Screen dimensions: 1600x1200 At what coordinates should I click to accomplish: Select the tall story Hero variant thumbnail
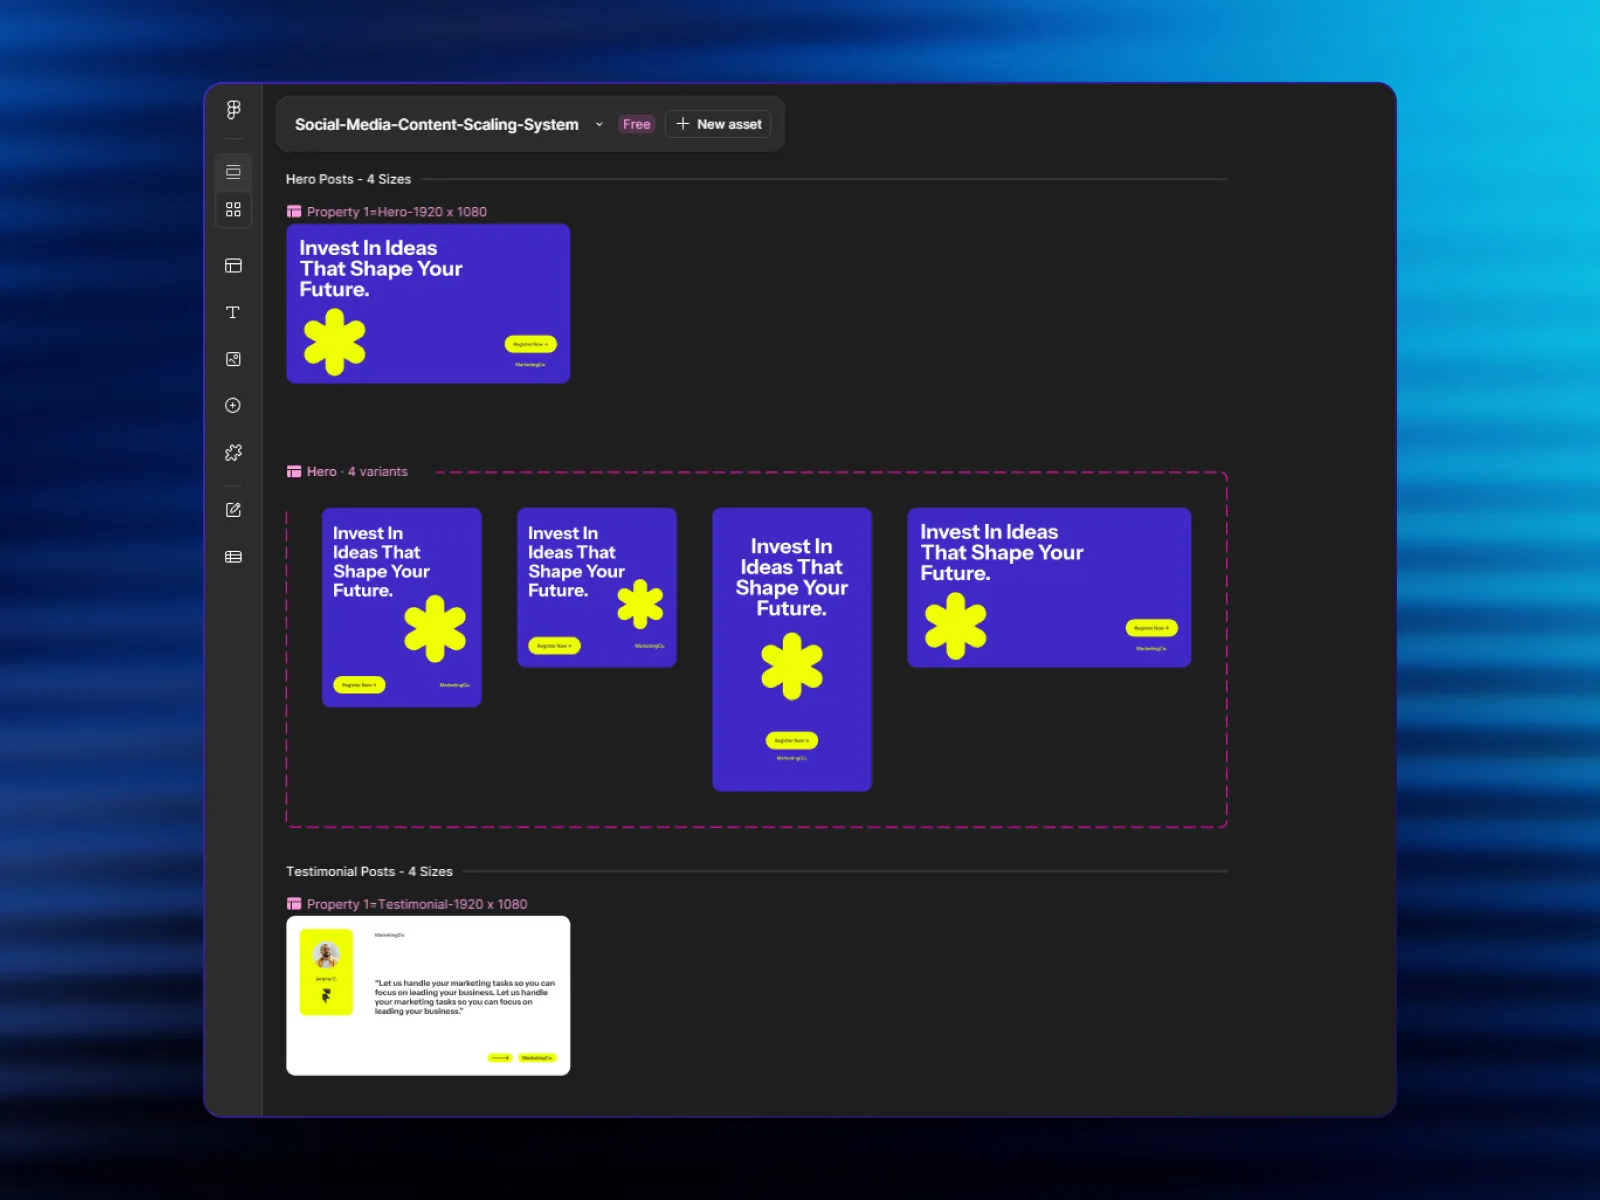coord(792,650)
